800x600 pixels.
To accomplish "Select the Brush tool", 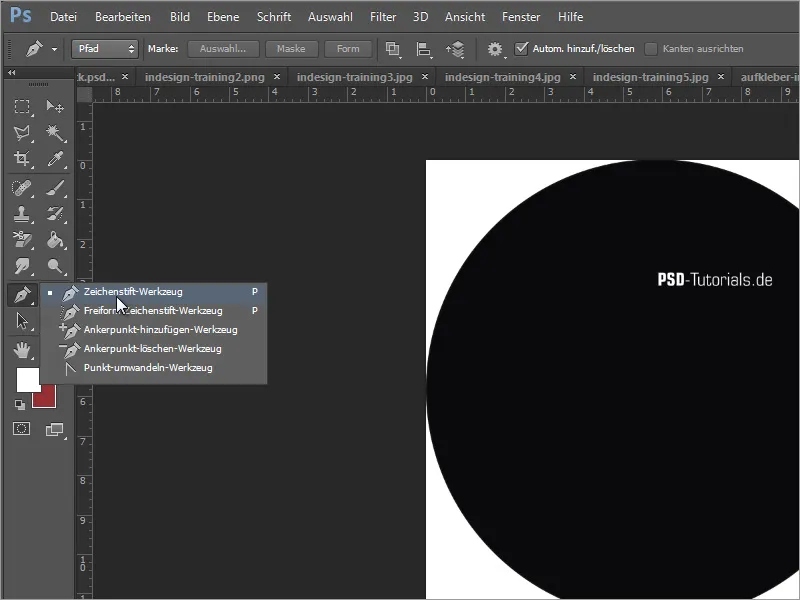I will pyautogui.click(x=55, y=188).
